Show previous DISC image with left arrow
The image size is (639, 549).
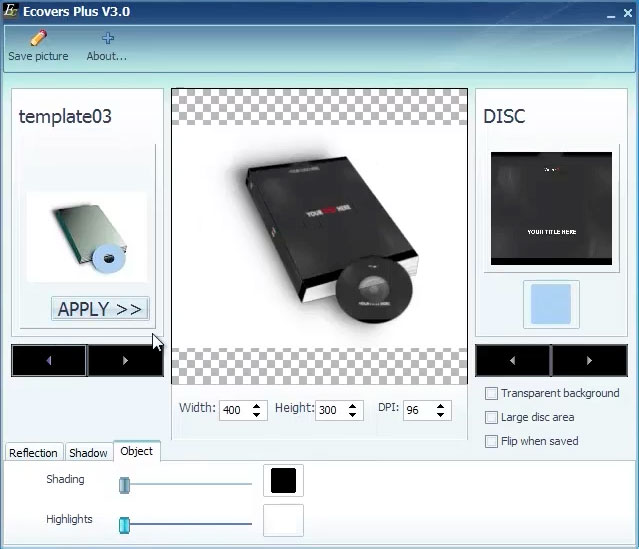[x=513, y=360]
